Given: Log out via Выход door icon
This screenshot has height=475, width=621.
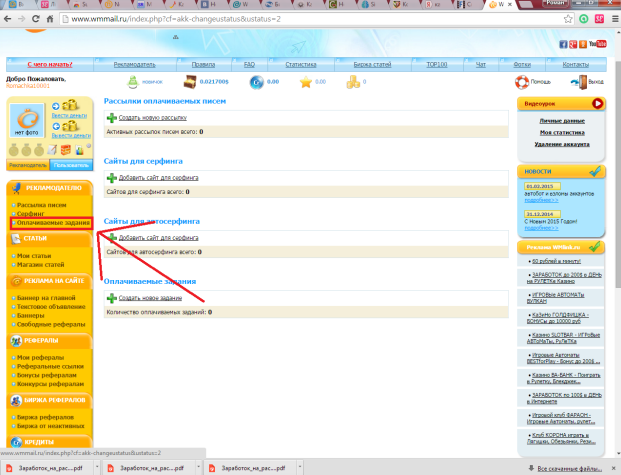Looking at the screenshot, I should (579, 82).
